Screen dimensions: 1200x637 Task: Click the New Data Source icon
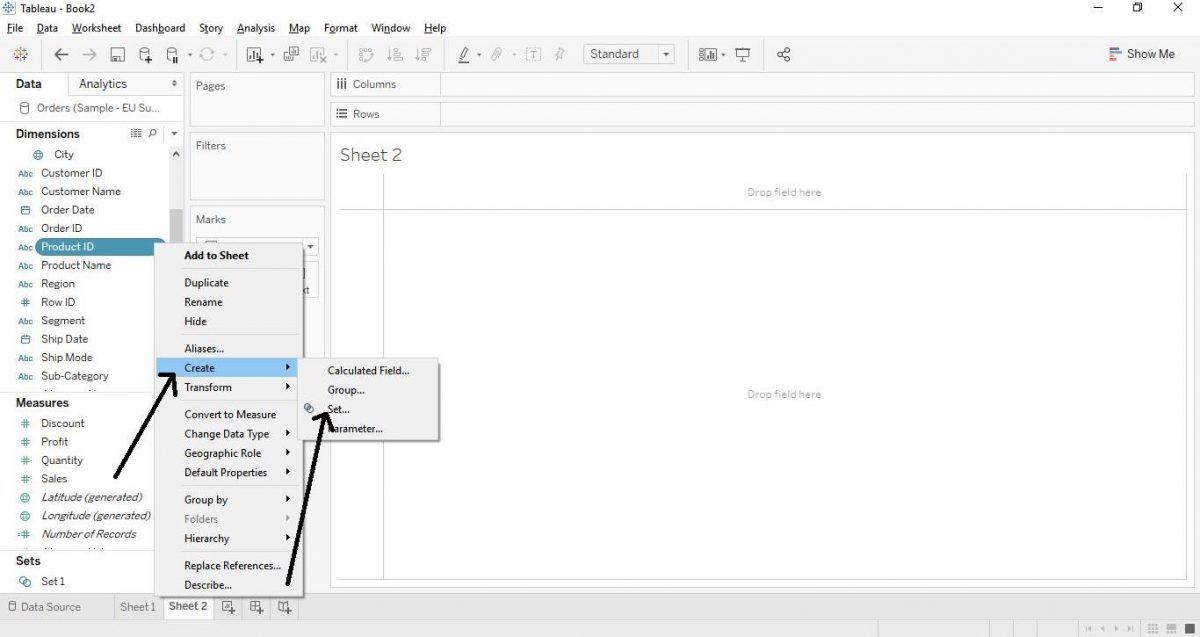146,55
